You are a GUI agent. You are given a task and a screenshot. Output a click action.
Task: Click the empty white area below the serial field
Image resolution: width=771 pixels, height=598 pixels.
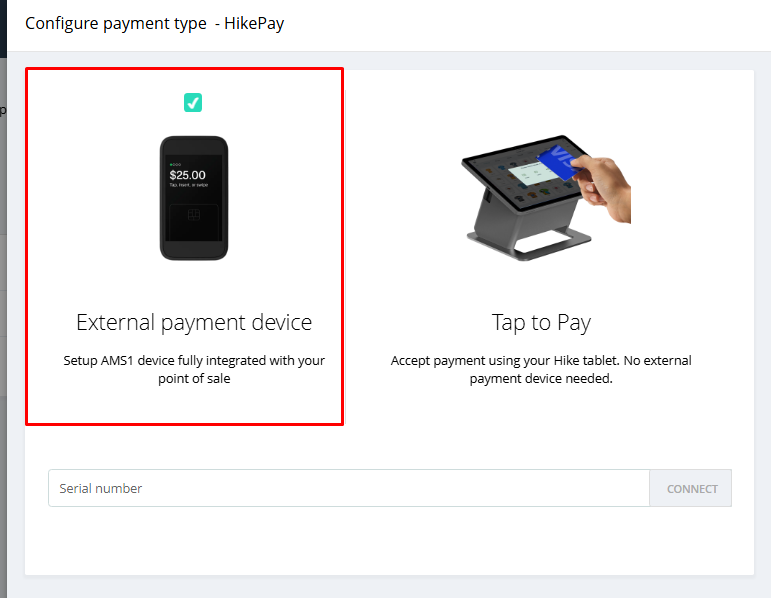pyautogui.click(x=389, y=541)
